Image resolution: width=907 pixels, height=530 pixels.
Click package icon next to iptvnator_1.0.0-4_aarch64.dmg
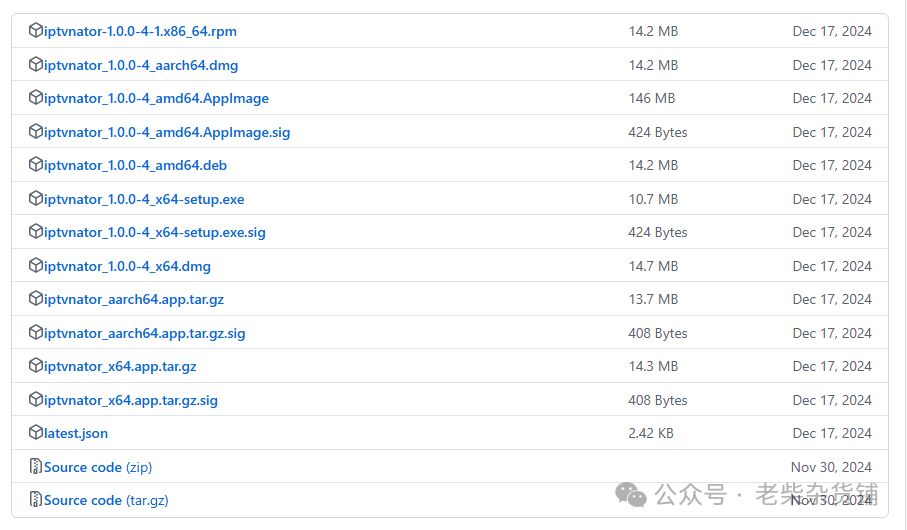[x=36, y=65]
